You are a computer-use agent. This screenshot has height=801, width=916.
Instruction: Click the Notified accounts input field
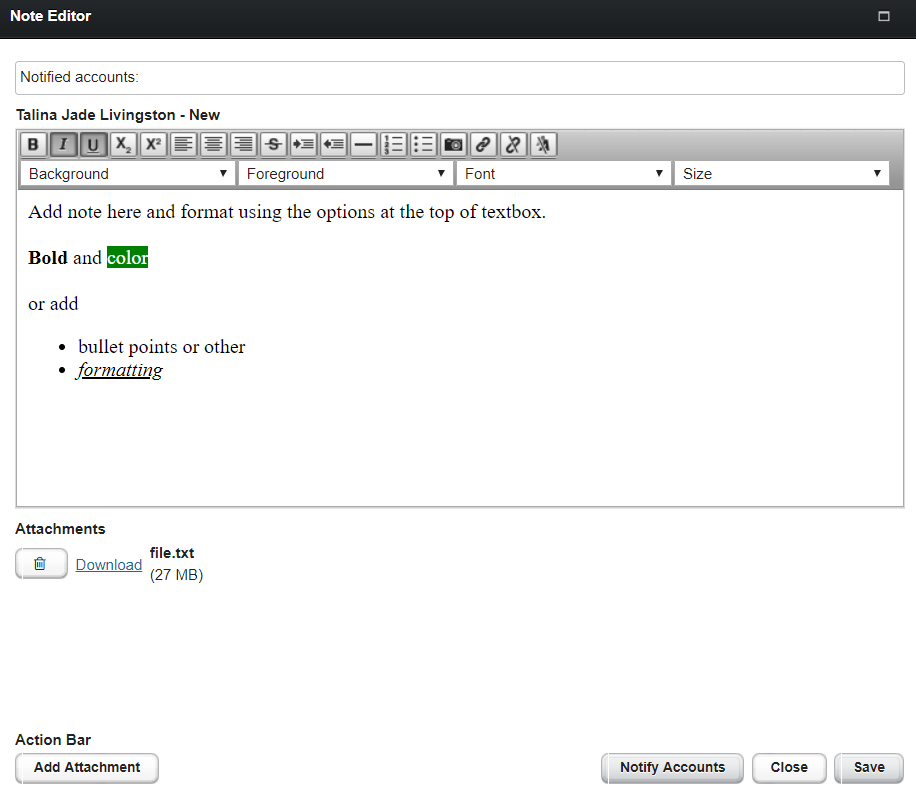click(460, 77)
